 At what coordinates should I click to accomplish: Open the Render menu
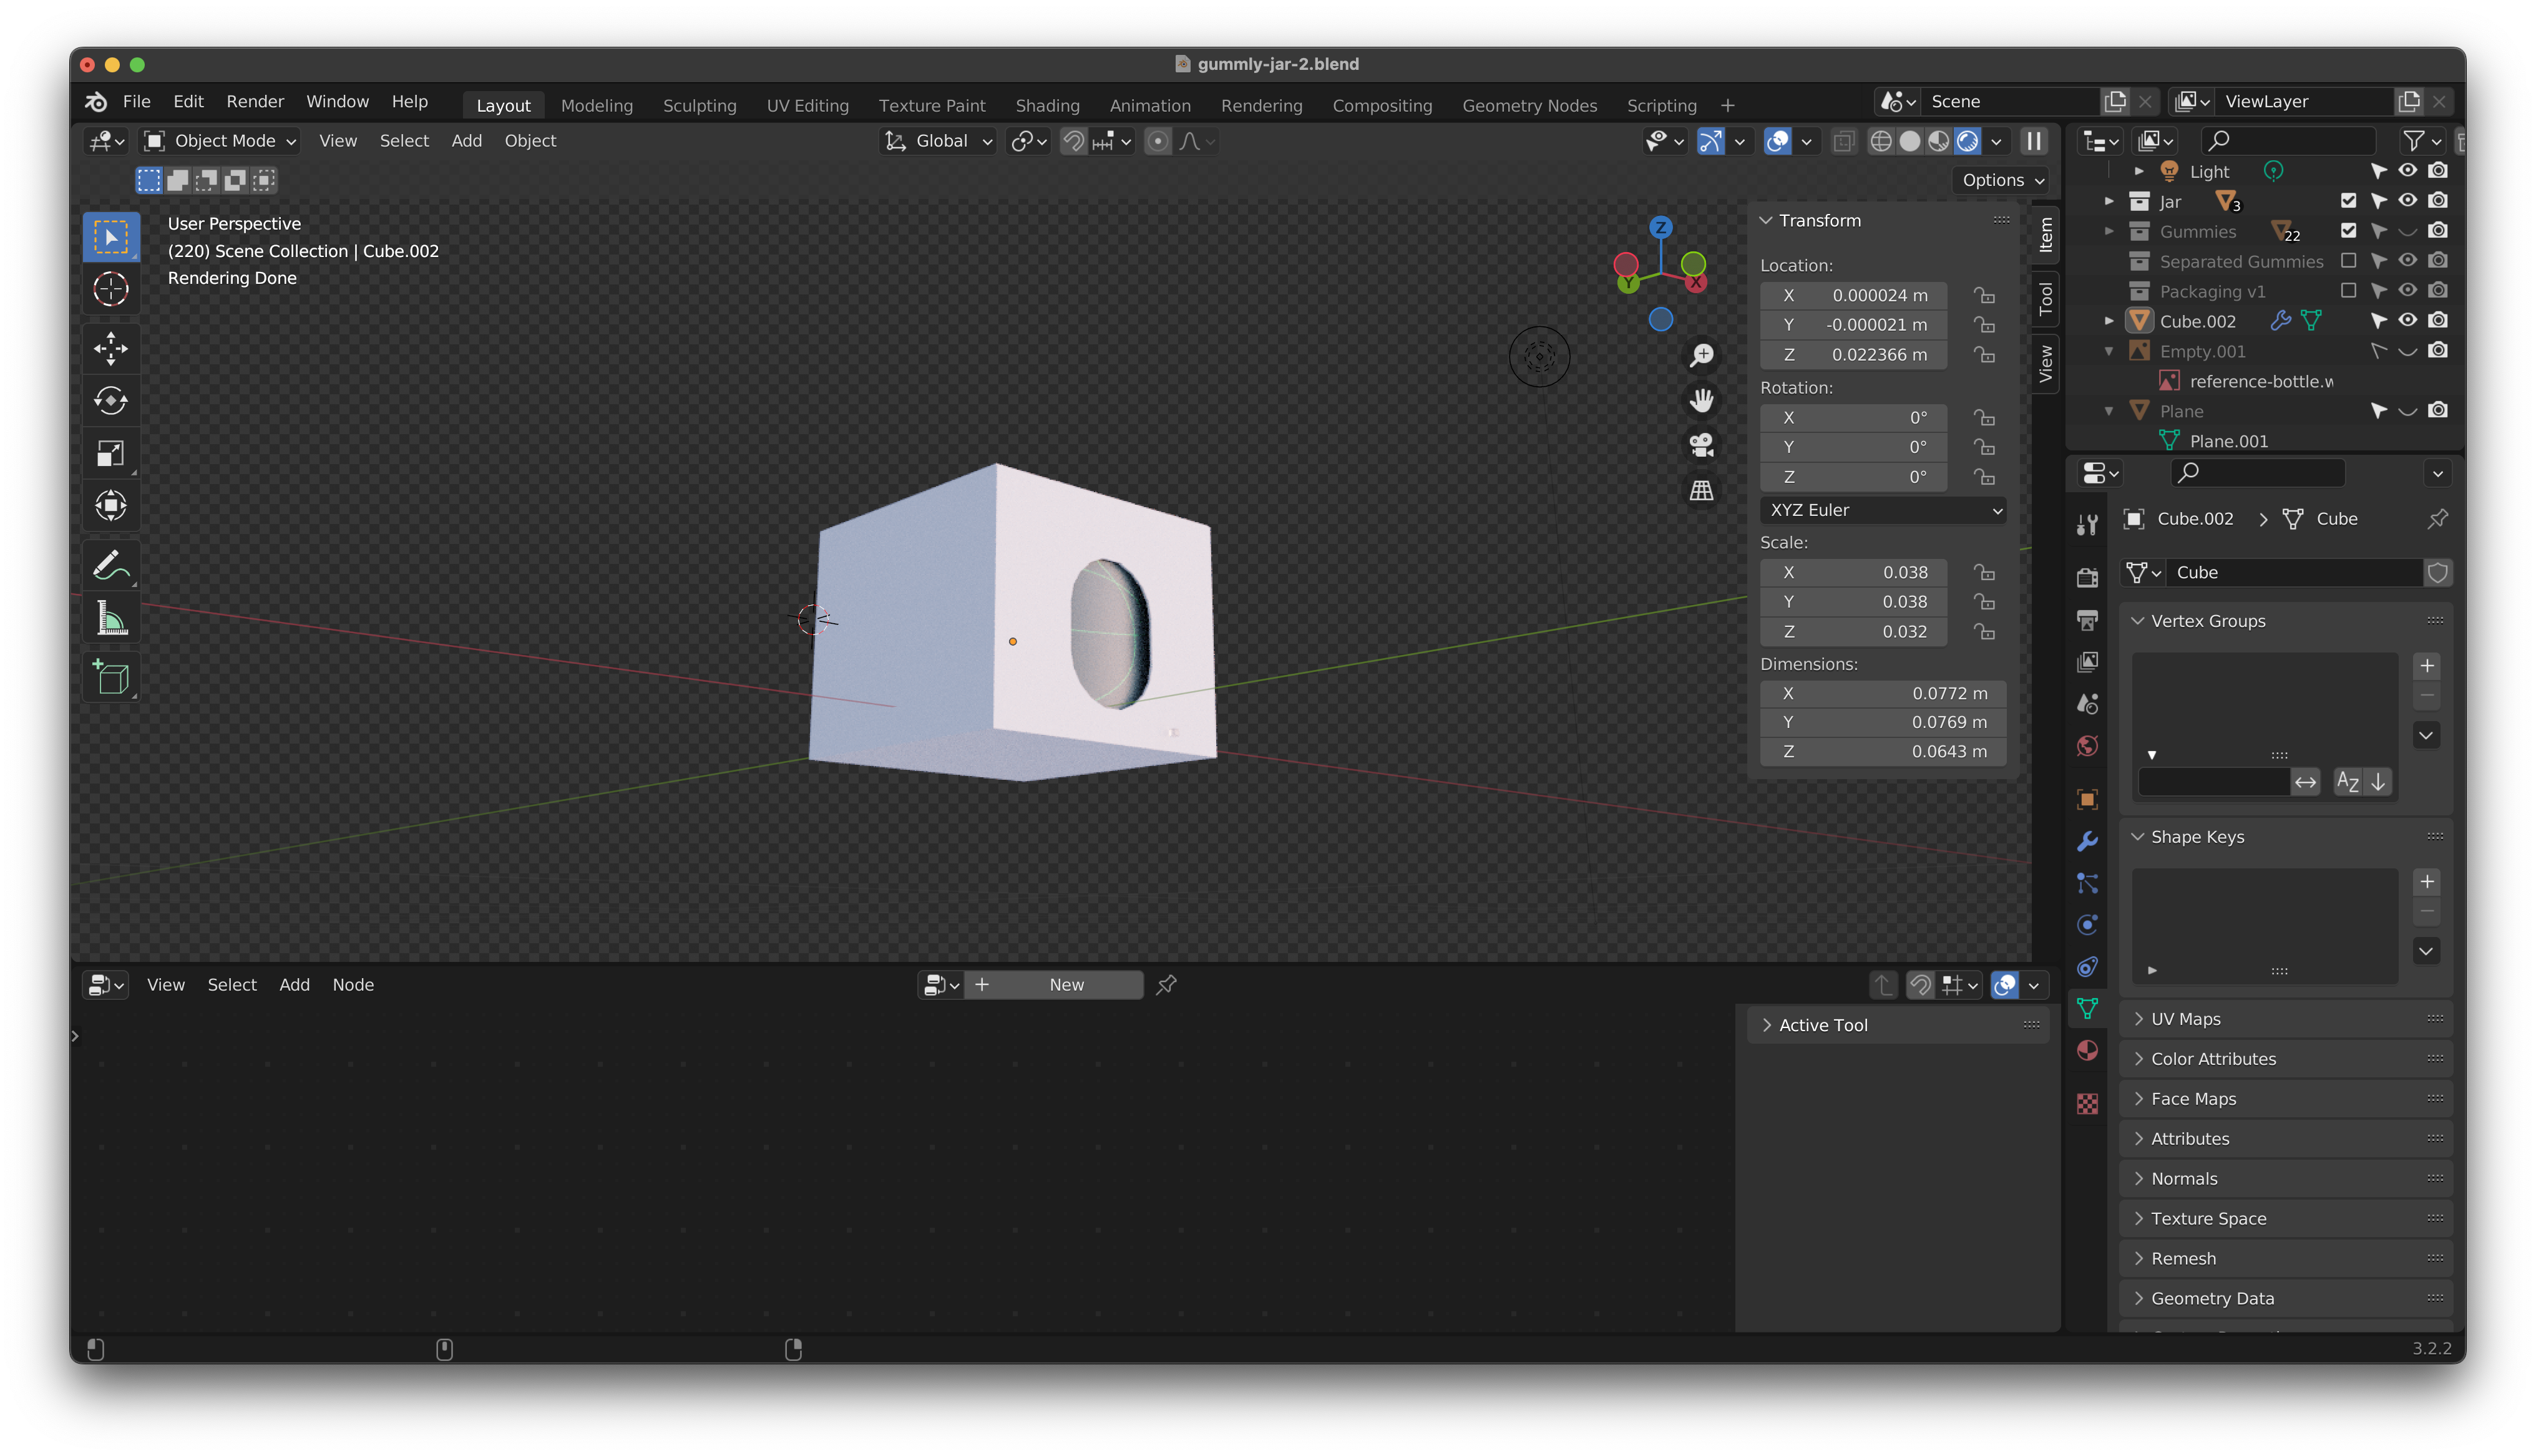click(255, 101)
